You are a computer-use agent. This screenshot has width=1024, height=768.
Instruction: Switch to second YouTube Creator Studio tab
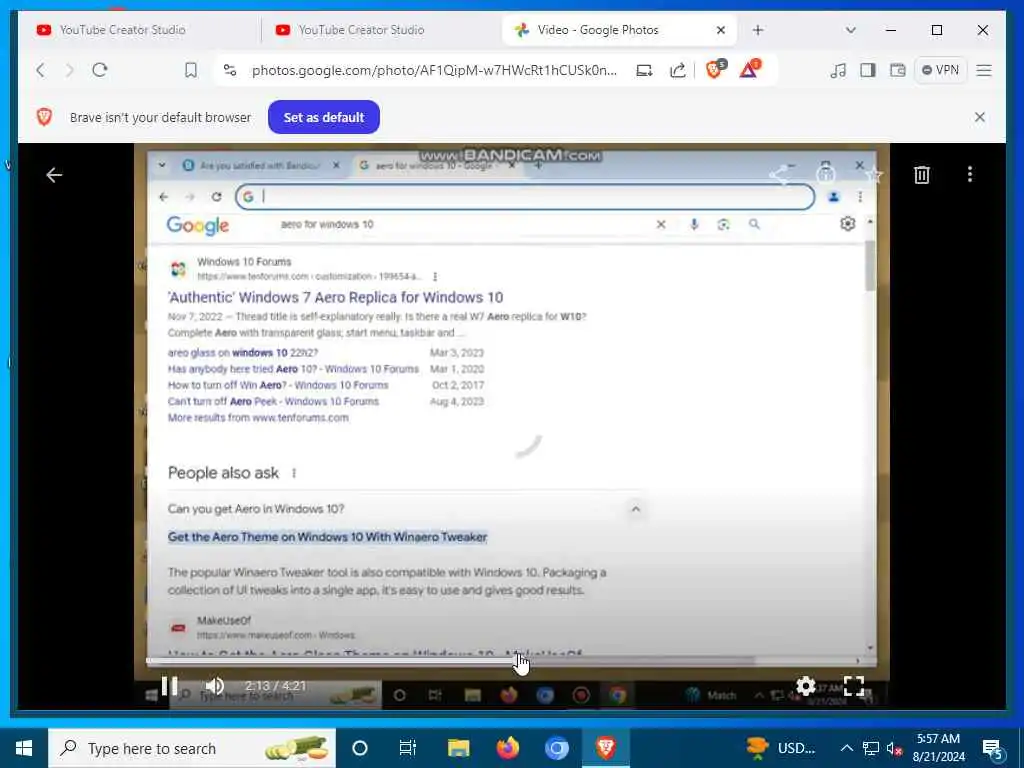(379, 30)
